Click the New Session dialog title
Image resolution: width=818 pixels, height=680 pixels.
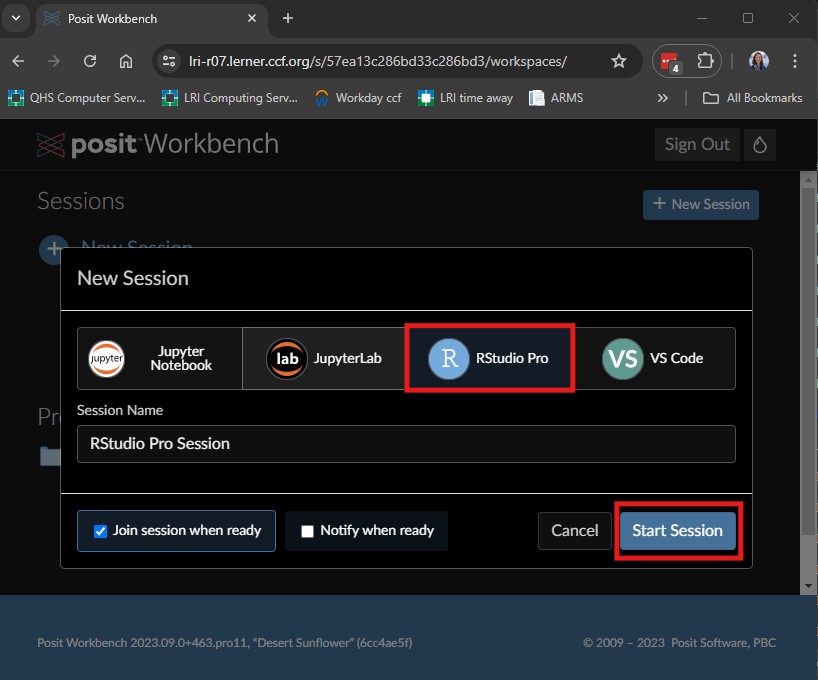pyautogui.click(x=133, y=279)
